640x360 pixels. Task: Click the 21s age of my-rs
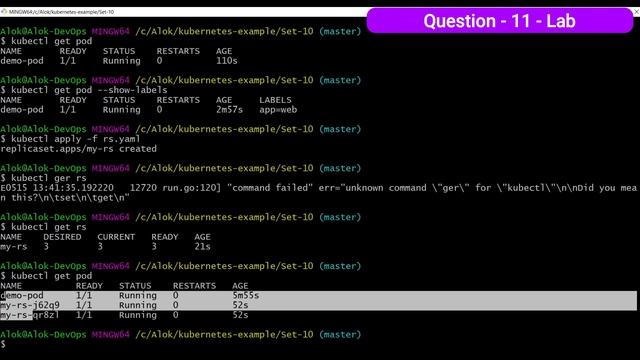pyautogui.click(x=202, y=247)
